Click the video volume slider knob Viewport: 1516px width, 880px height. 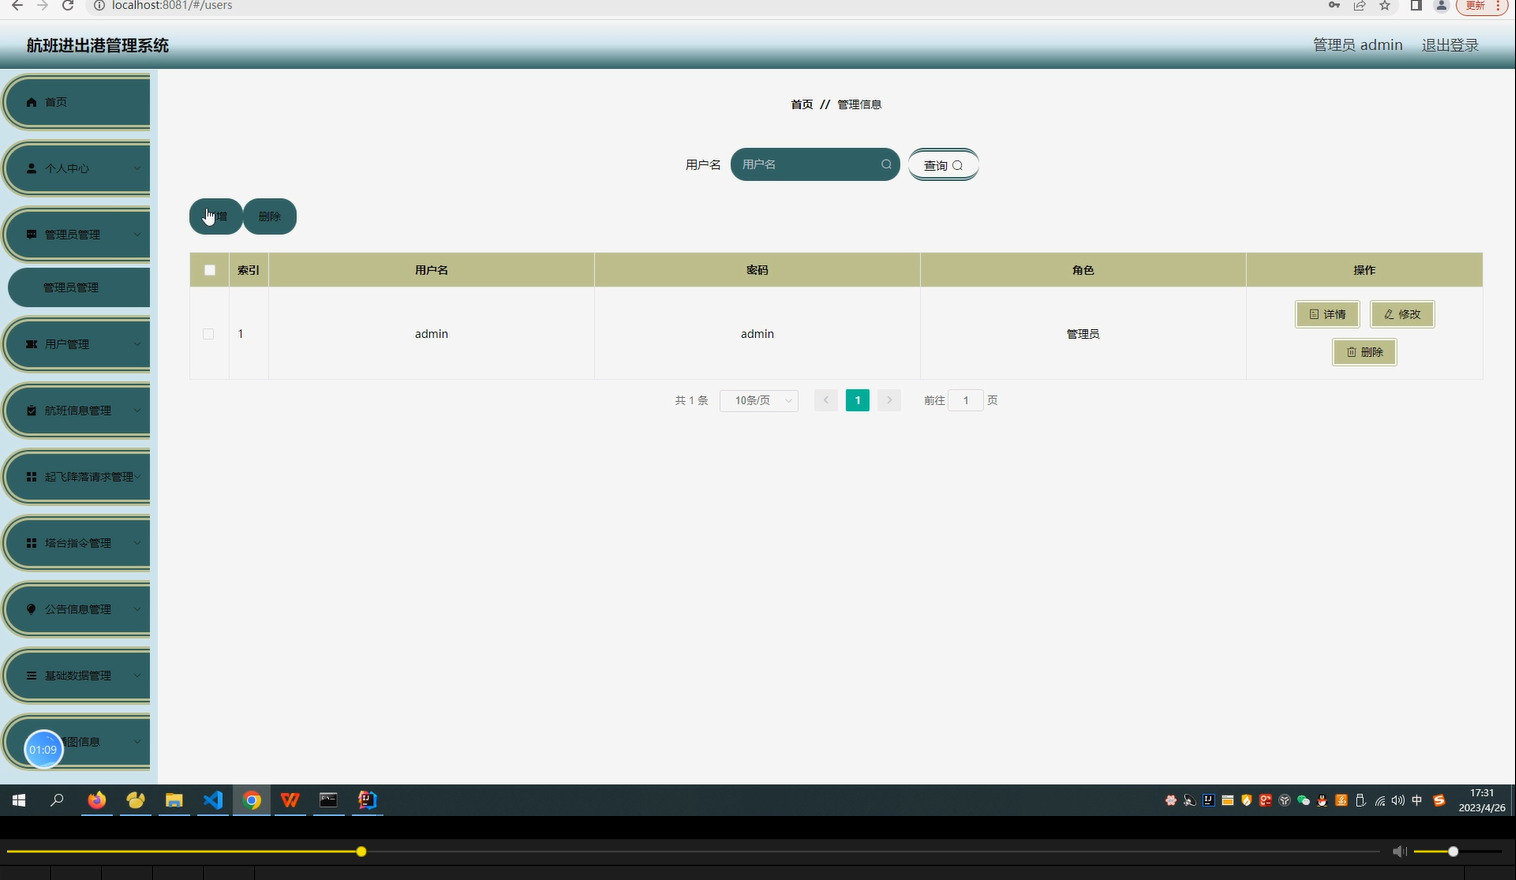(x=1453, y=852)
